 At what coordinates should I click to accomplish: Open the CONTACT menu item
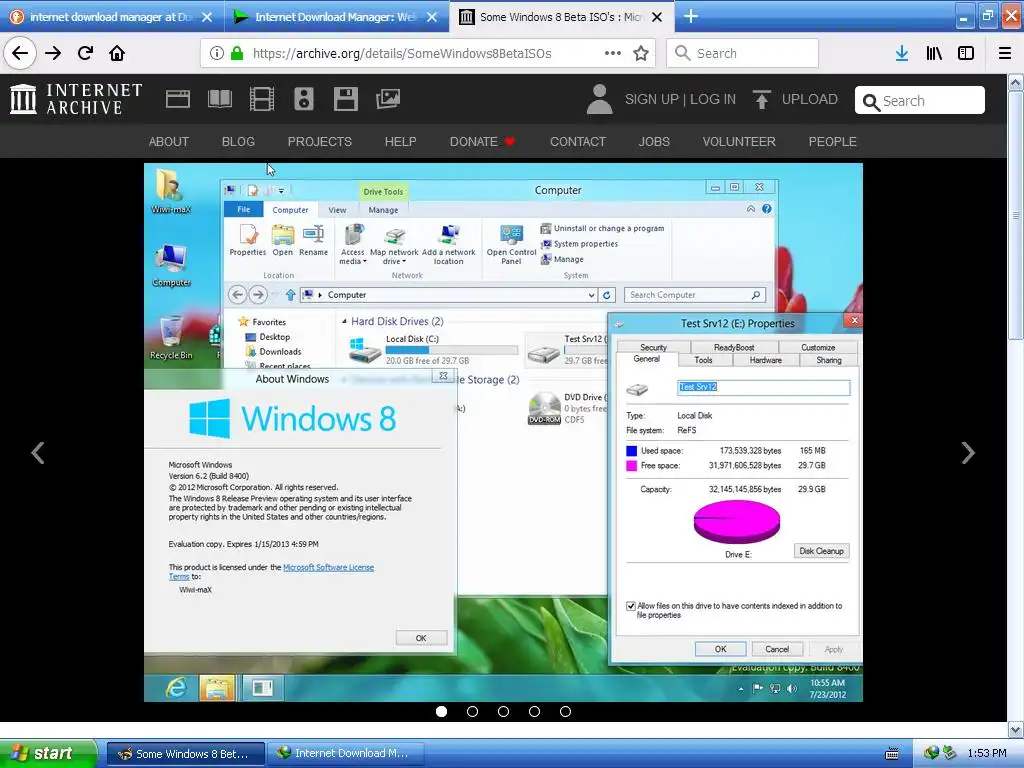[x=578, y=142]
